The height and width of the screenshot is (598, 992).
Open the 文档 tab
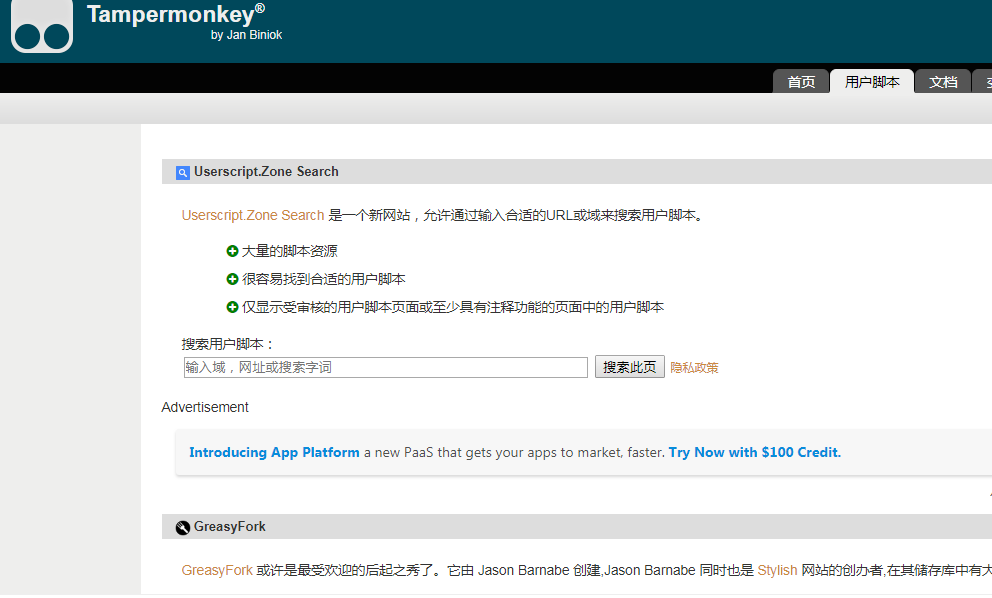(942, 81)
